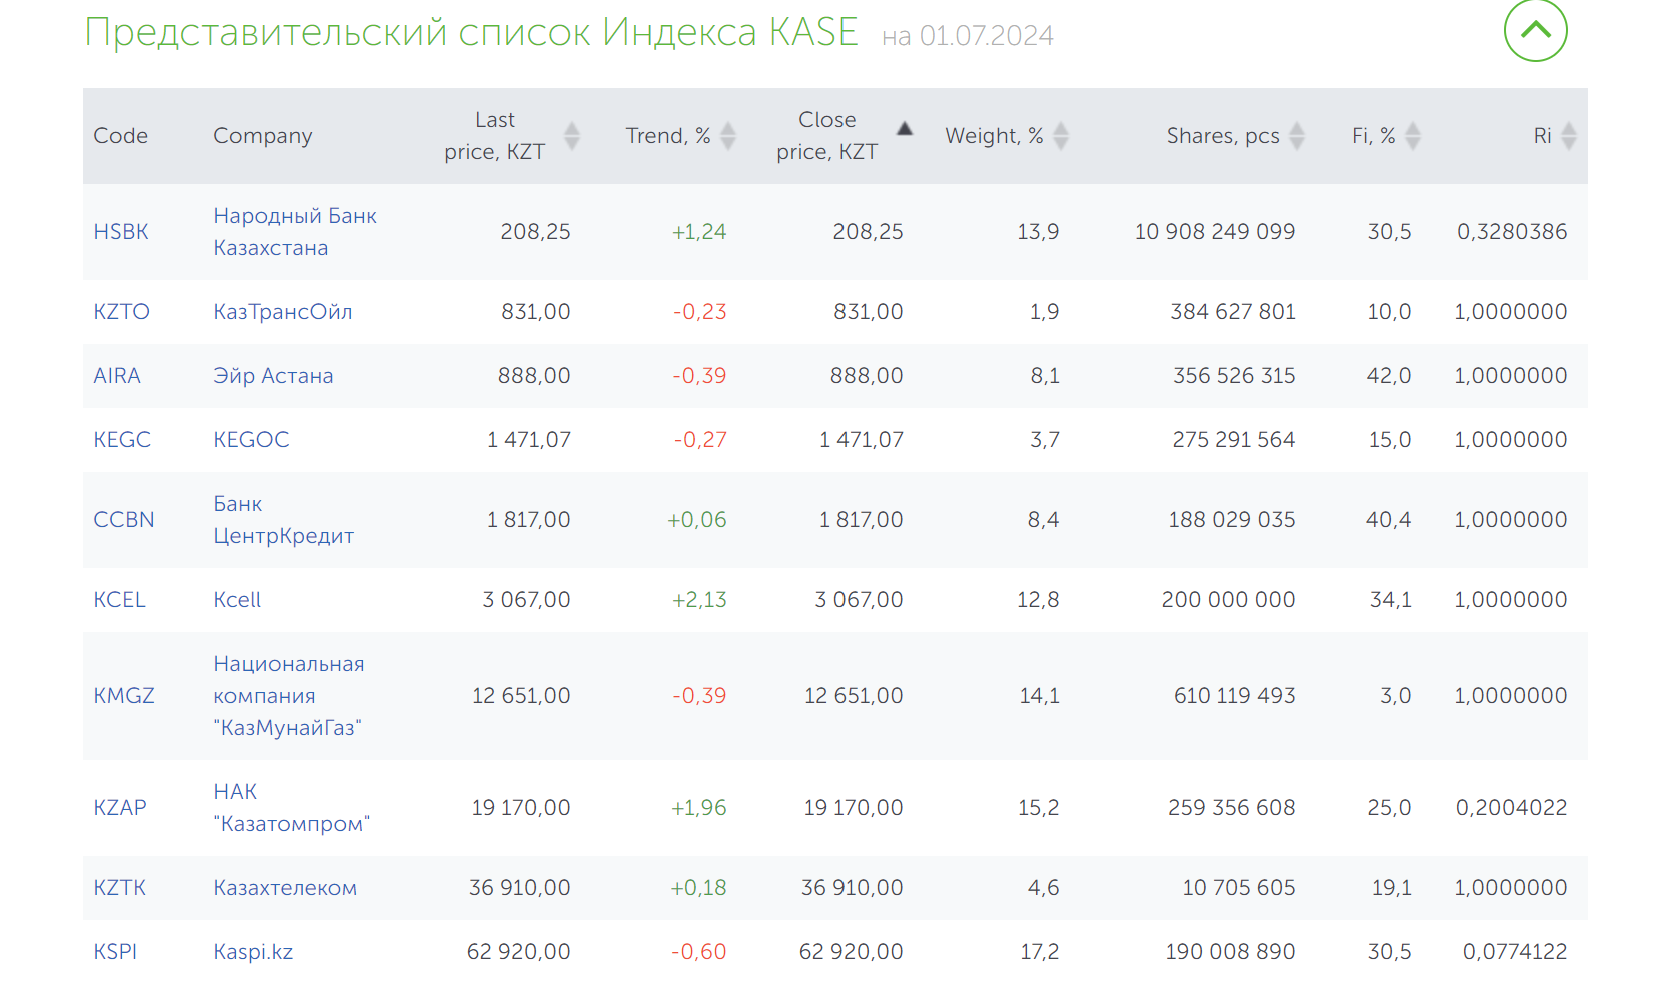
Task: Open Эйр Астана company link
Action: pyautogui.click(x=273, y=376)
